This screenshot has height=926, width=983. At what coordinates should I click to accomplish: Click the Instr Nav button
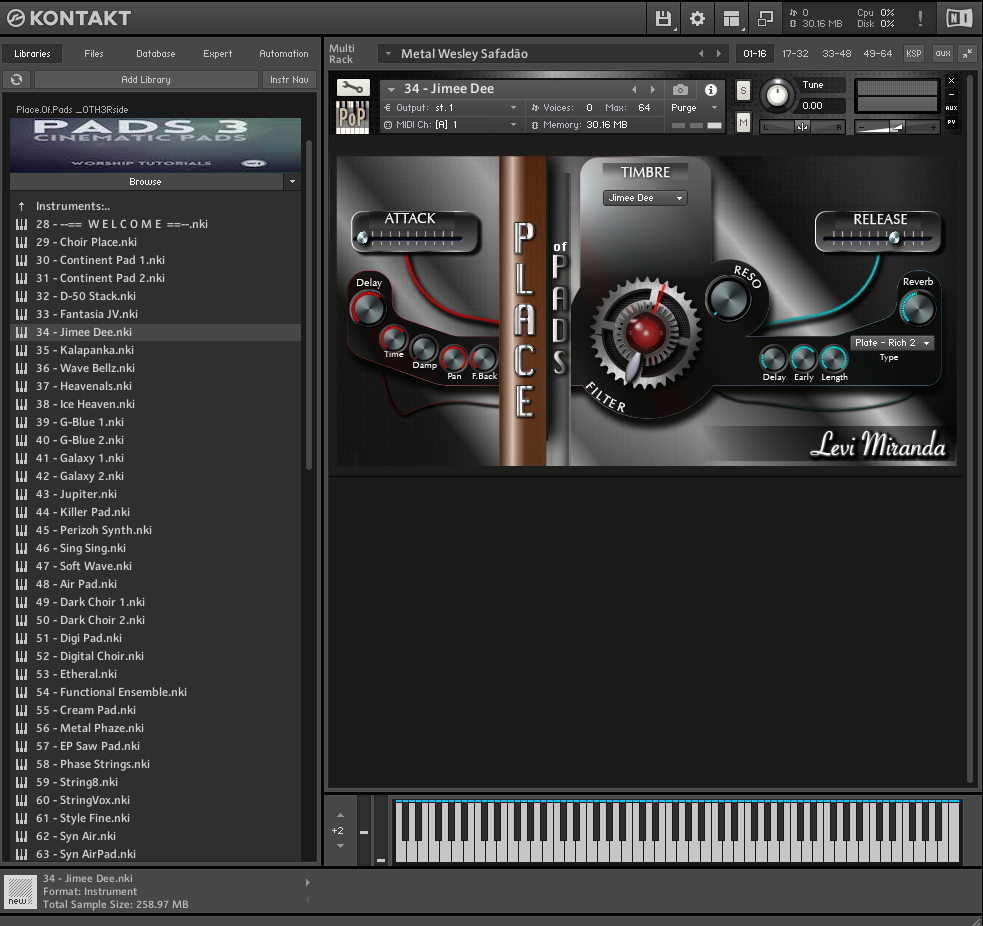289,80
